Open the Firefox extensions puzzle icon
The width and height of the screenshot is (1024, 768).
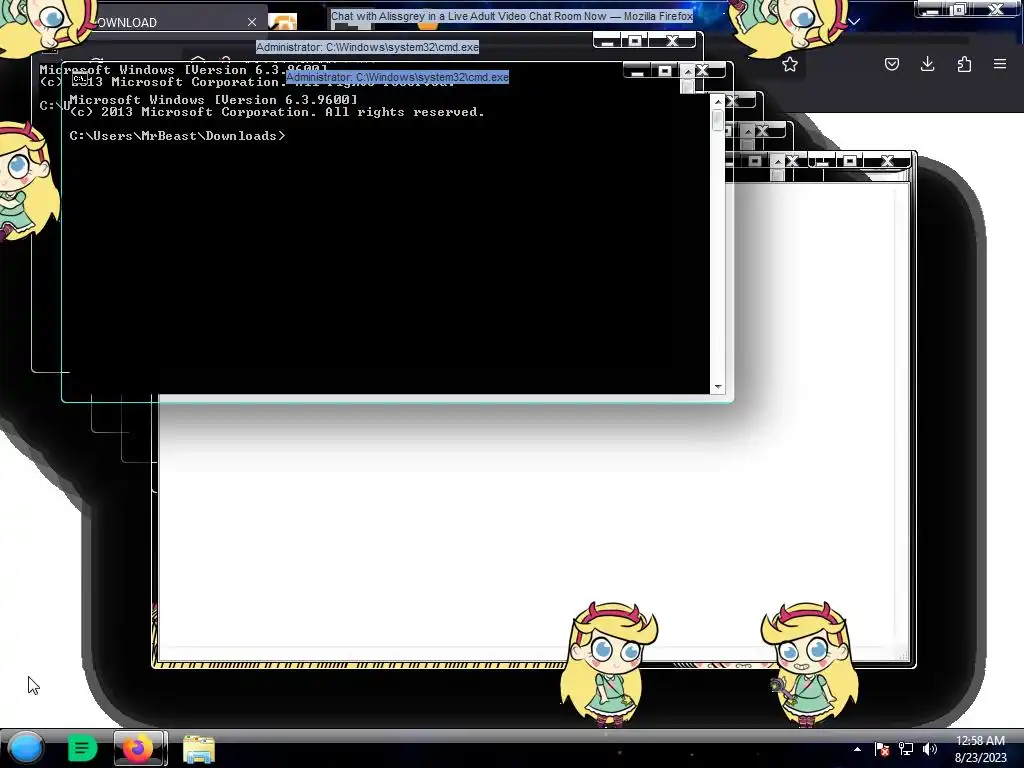[x=964, y=64]
